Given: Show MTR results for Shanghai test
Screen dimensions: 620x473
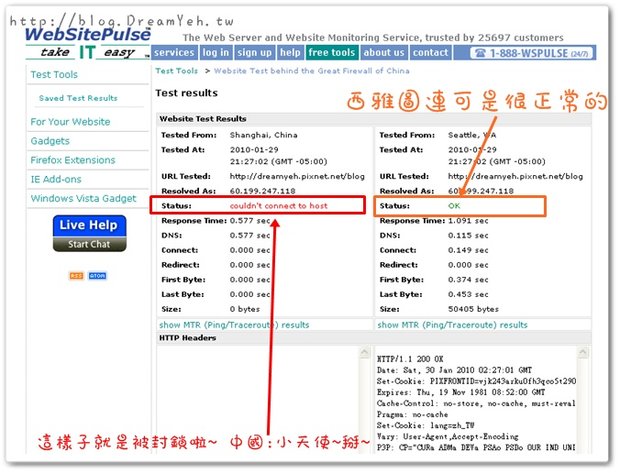Looking at the screenshot, I should pos(234,325).
